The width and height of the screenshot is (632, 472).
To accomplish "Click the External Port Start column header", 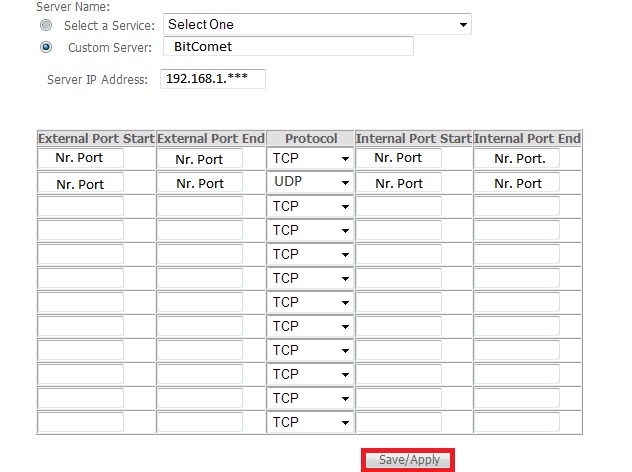I will coord(96,138).
